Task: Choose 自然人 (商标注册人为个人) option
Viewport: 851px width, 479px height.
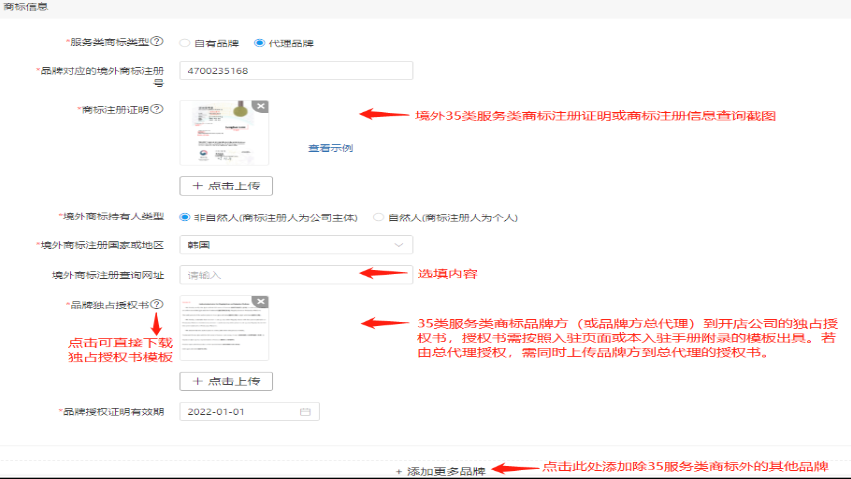Action: coord(378,217)
